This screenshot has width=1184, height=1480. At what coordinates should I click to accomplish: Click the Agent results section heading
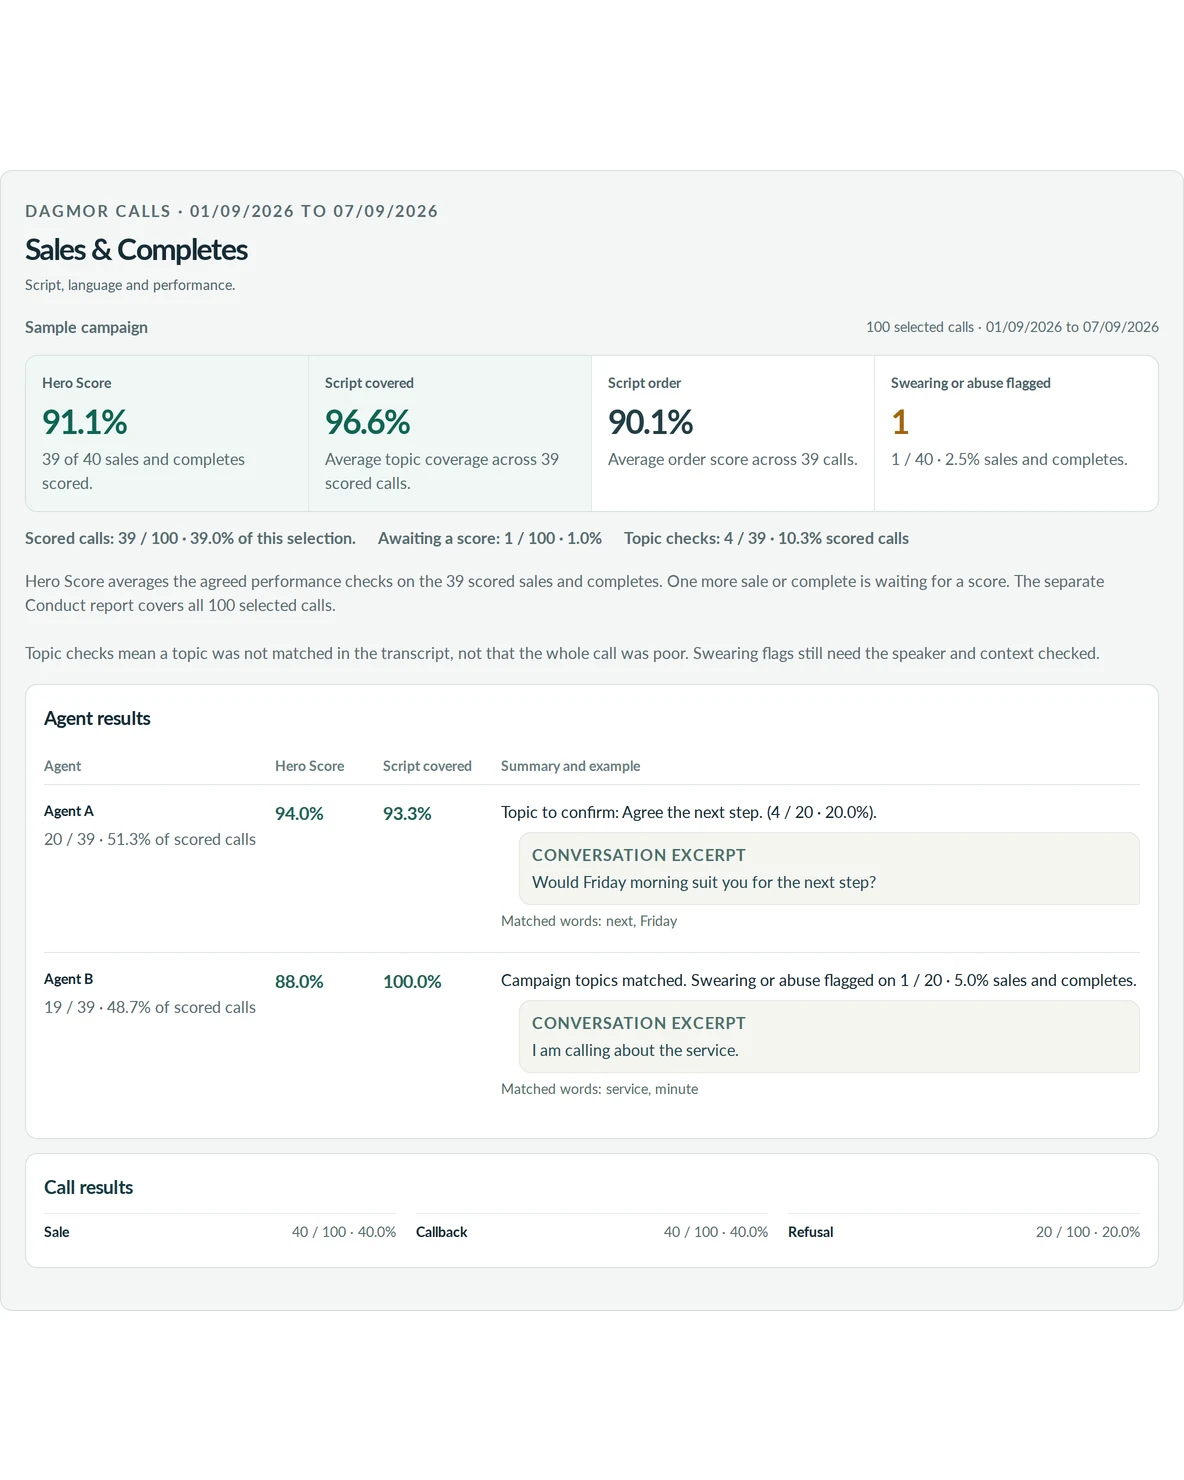pos(97,718)
